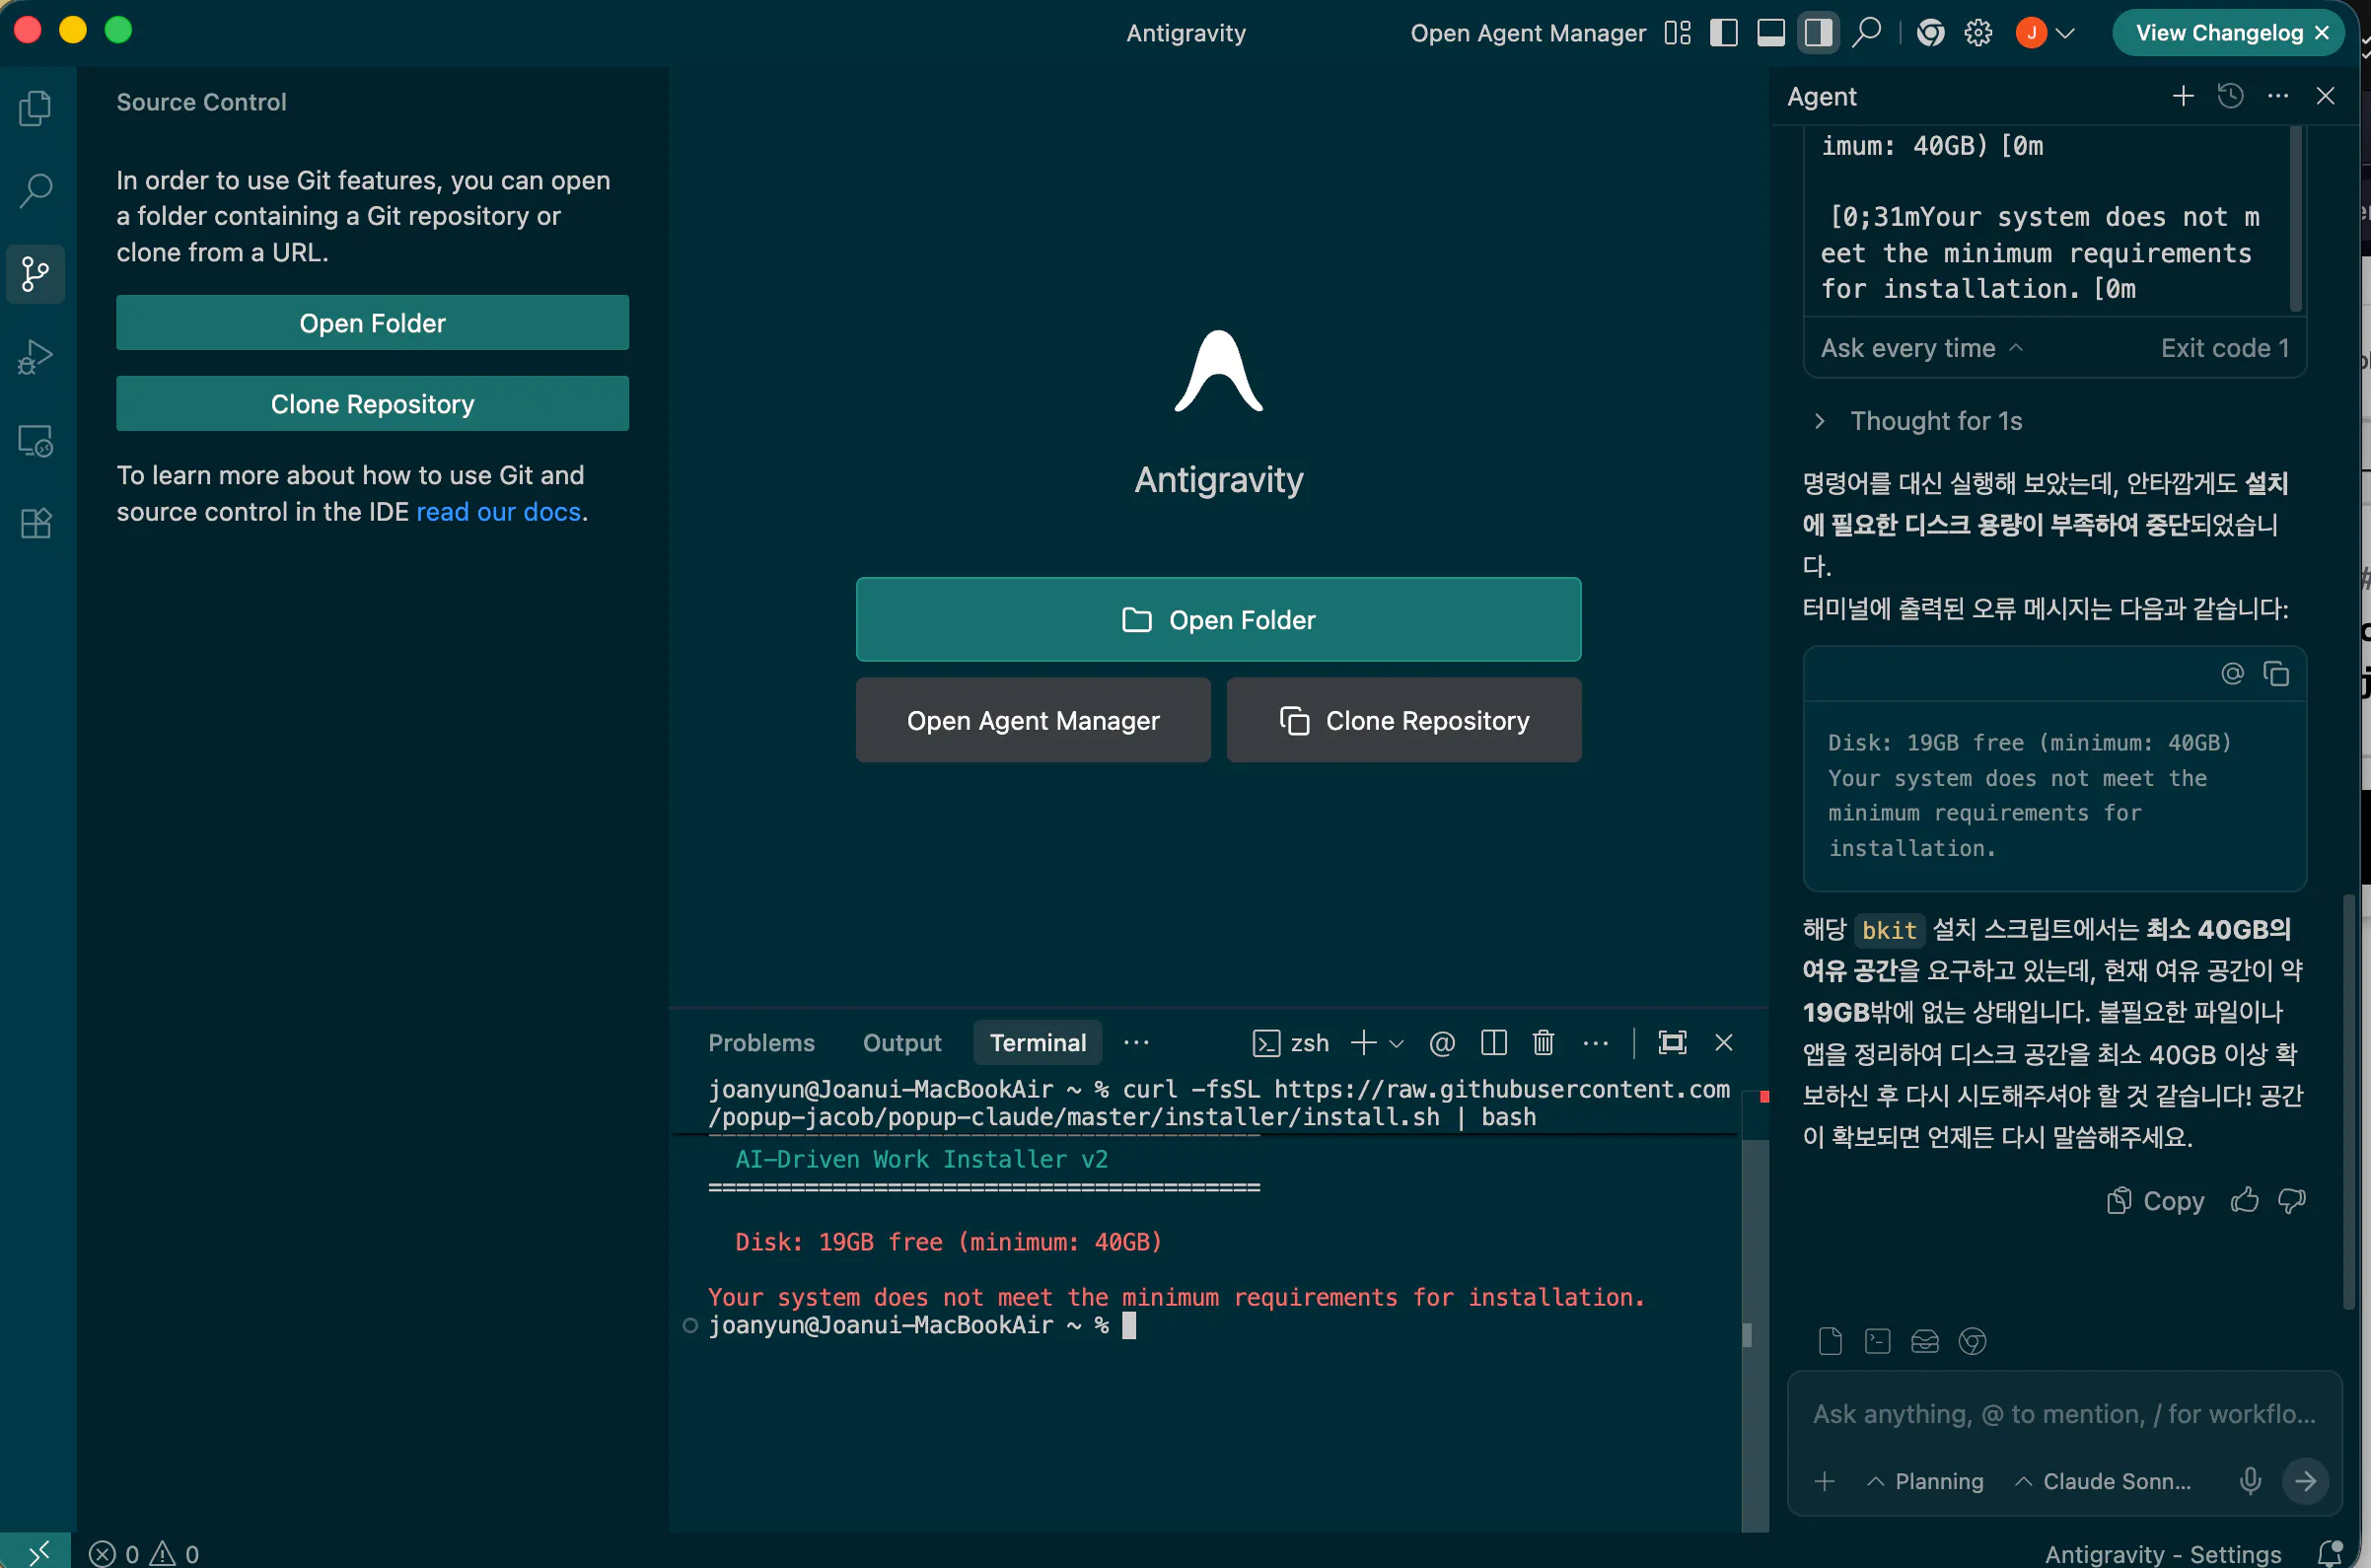Click the magnifier search icon in the title bar
Viewport: 2371px width, 1568px height.
(x=1866, y=33)
